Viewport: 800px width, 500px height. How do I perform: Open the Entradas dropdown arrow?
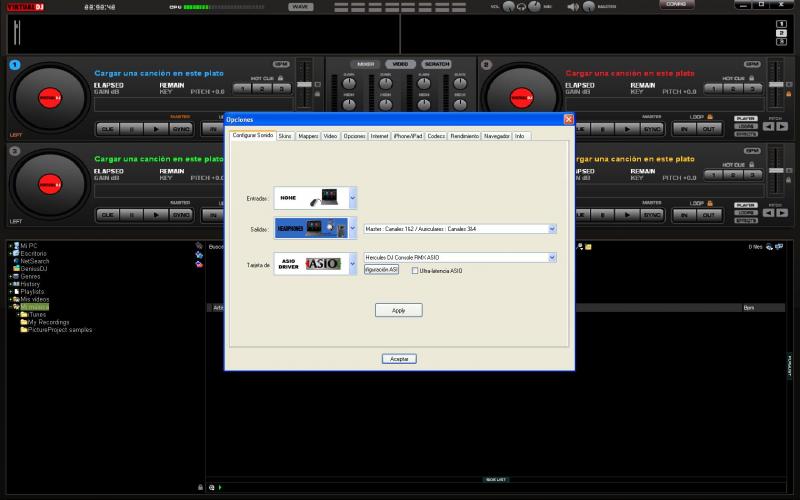(353, 198)
